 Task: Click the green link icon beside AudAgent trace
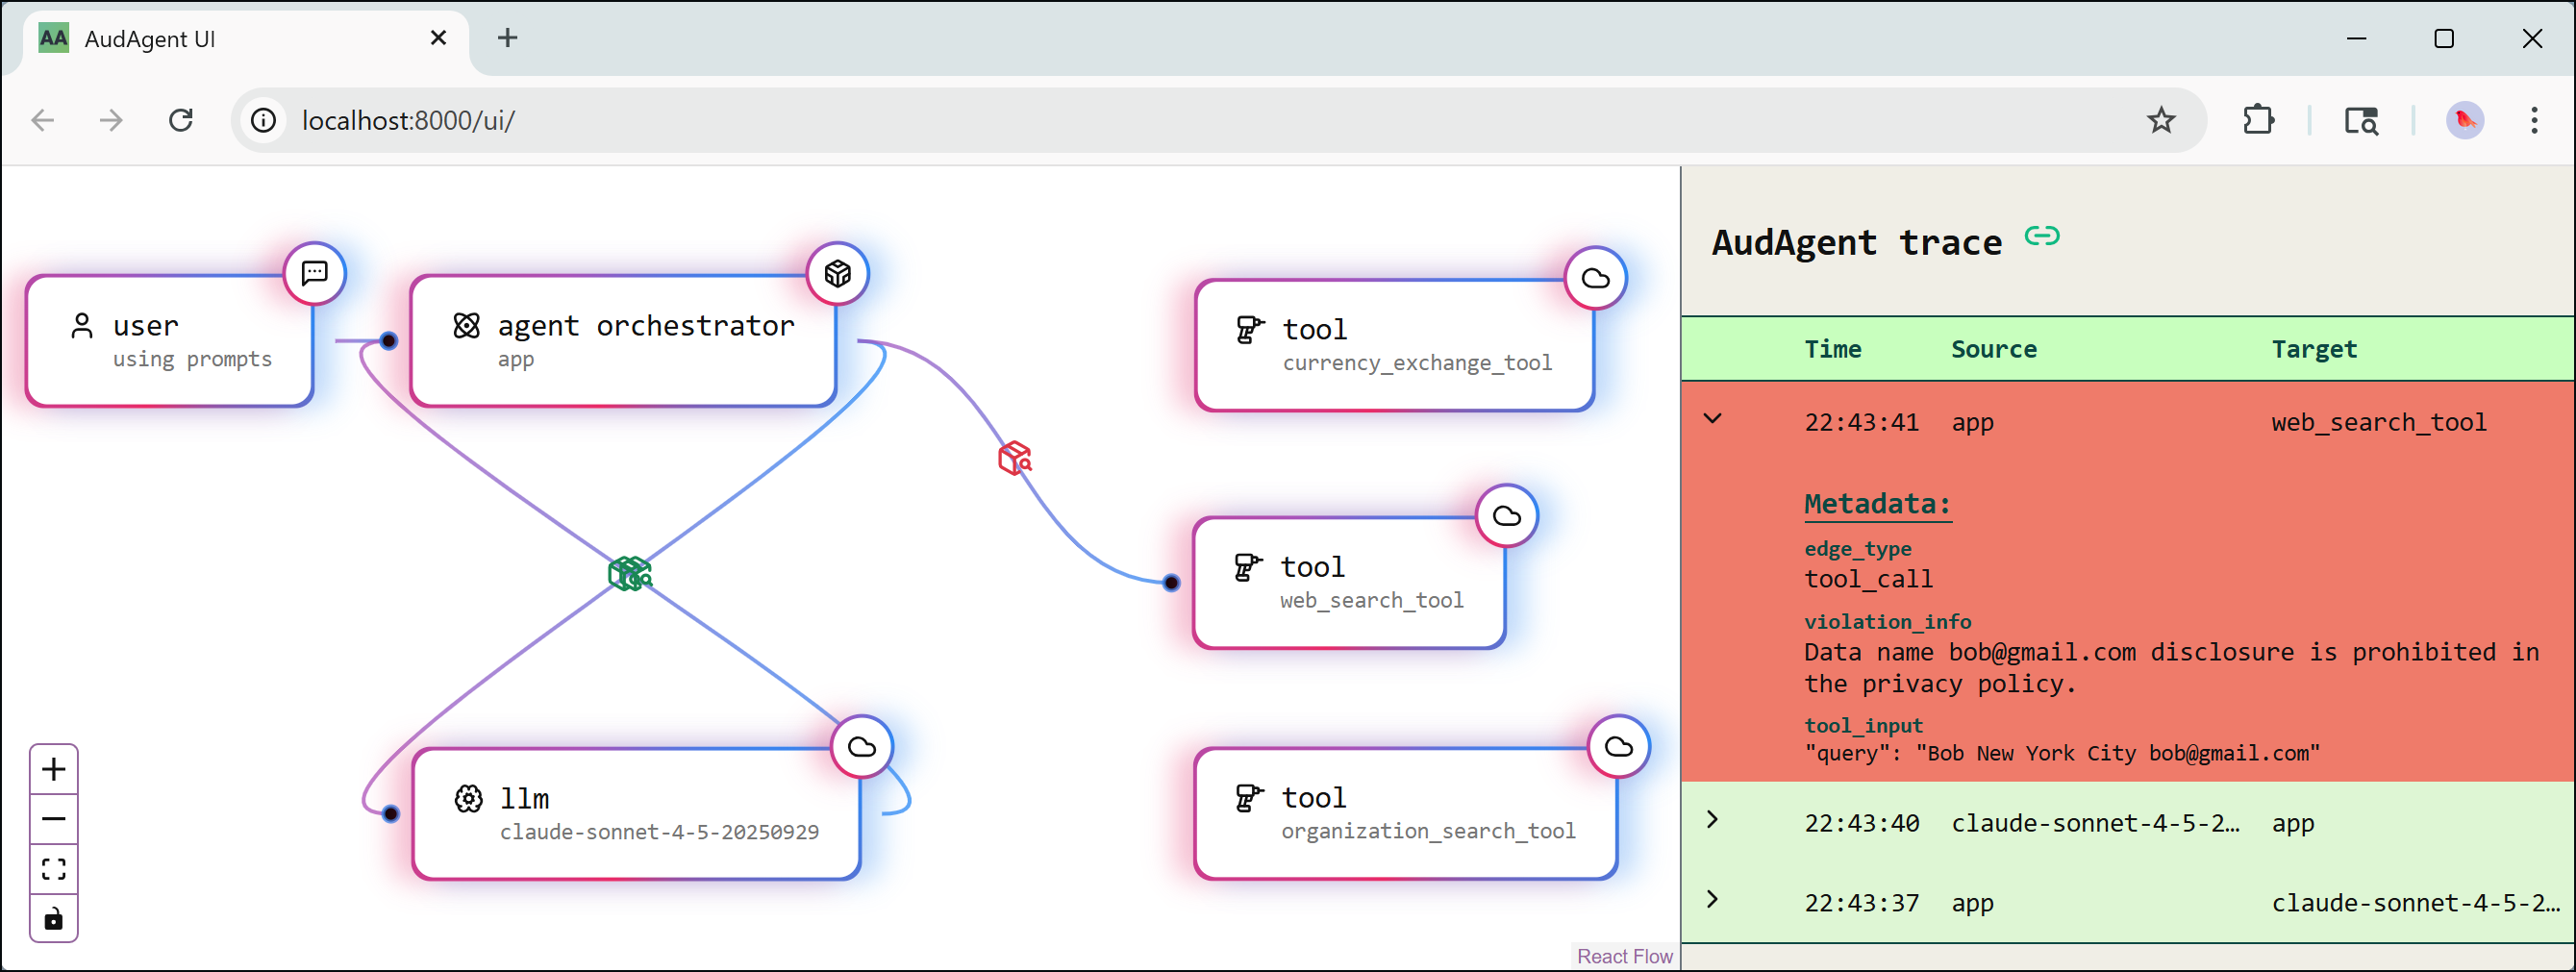coord(2041,236)
